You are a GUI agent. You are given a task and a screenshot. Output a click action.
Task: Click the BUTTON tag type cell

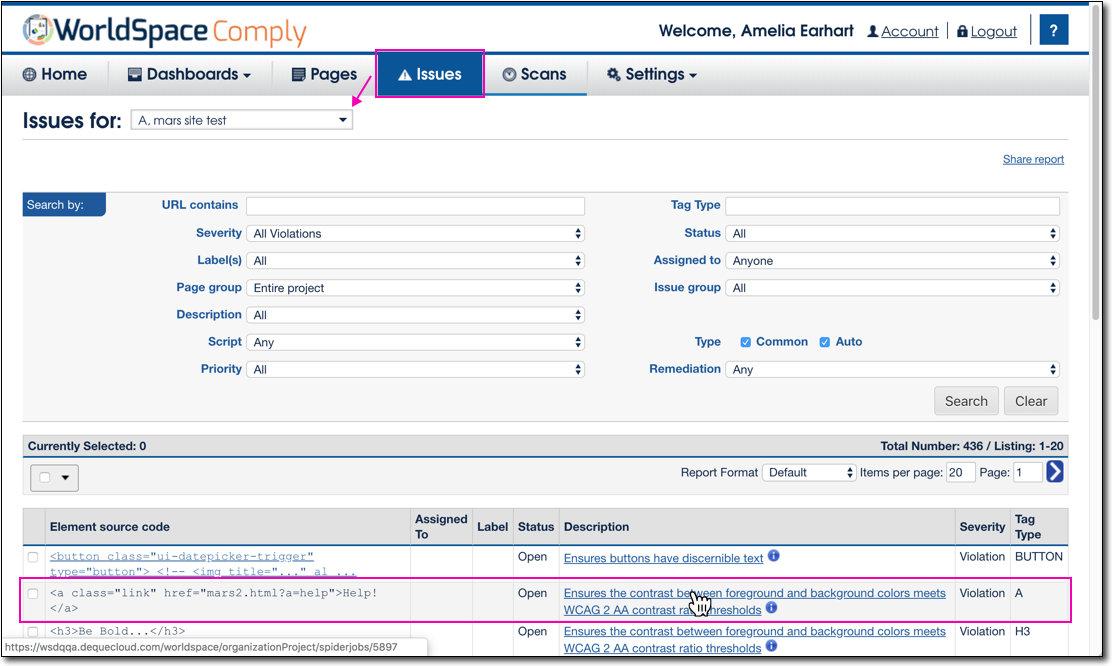point(1039,557)
